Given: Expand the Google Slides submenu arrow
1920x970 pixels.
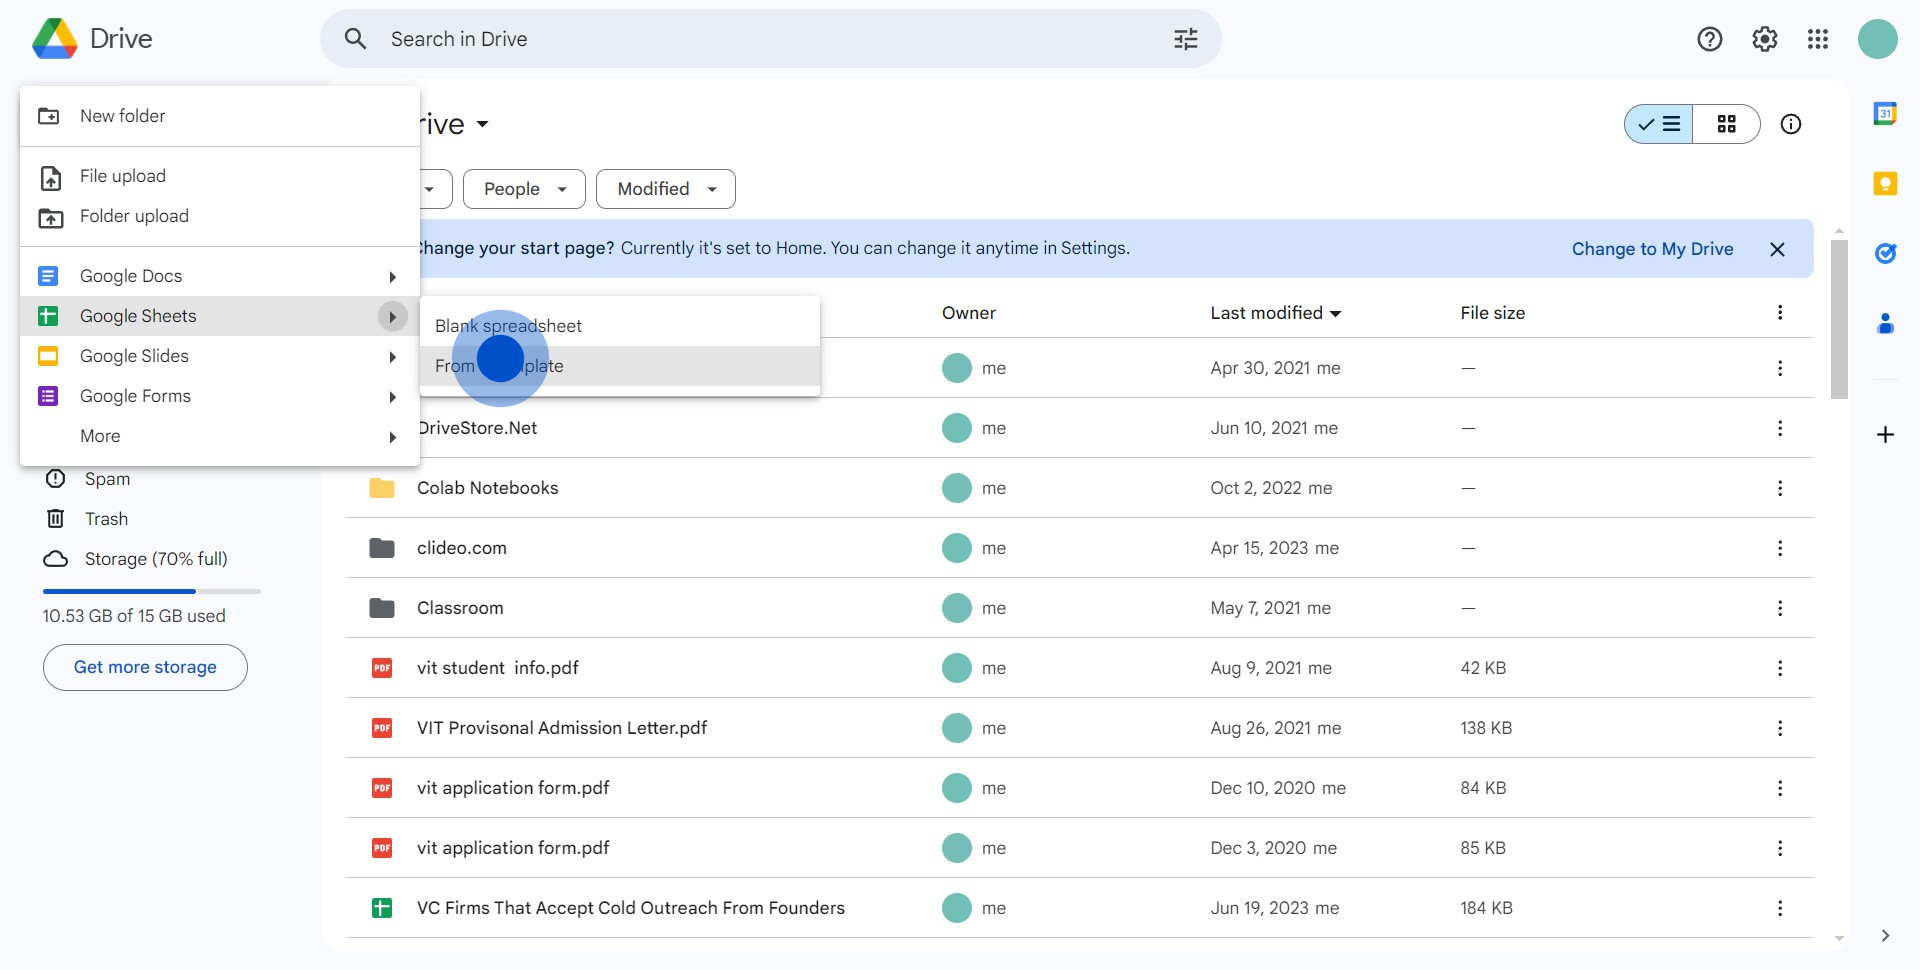Looking at the screenshot, I should click(x=393, y=357).
